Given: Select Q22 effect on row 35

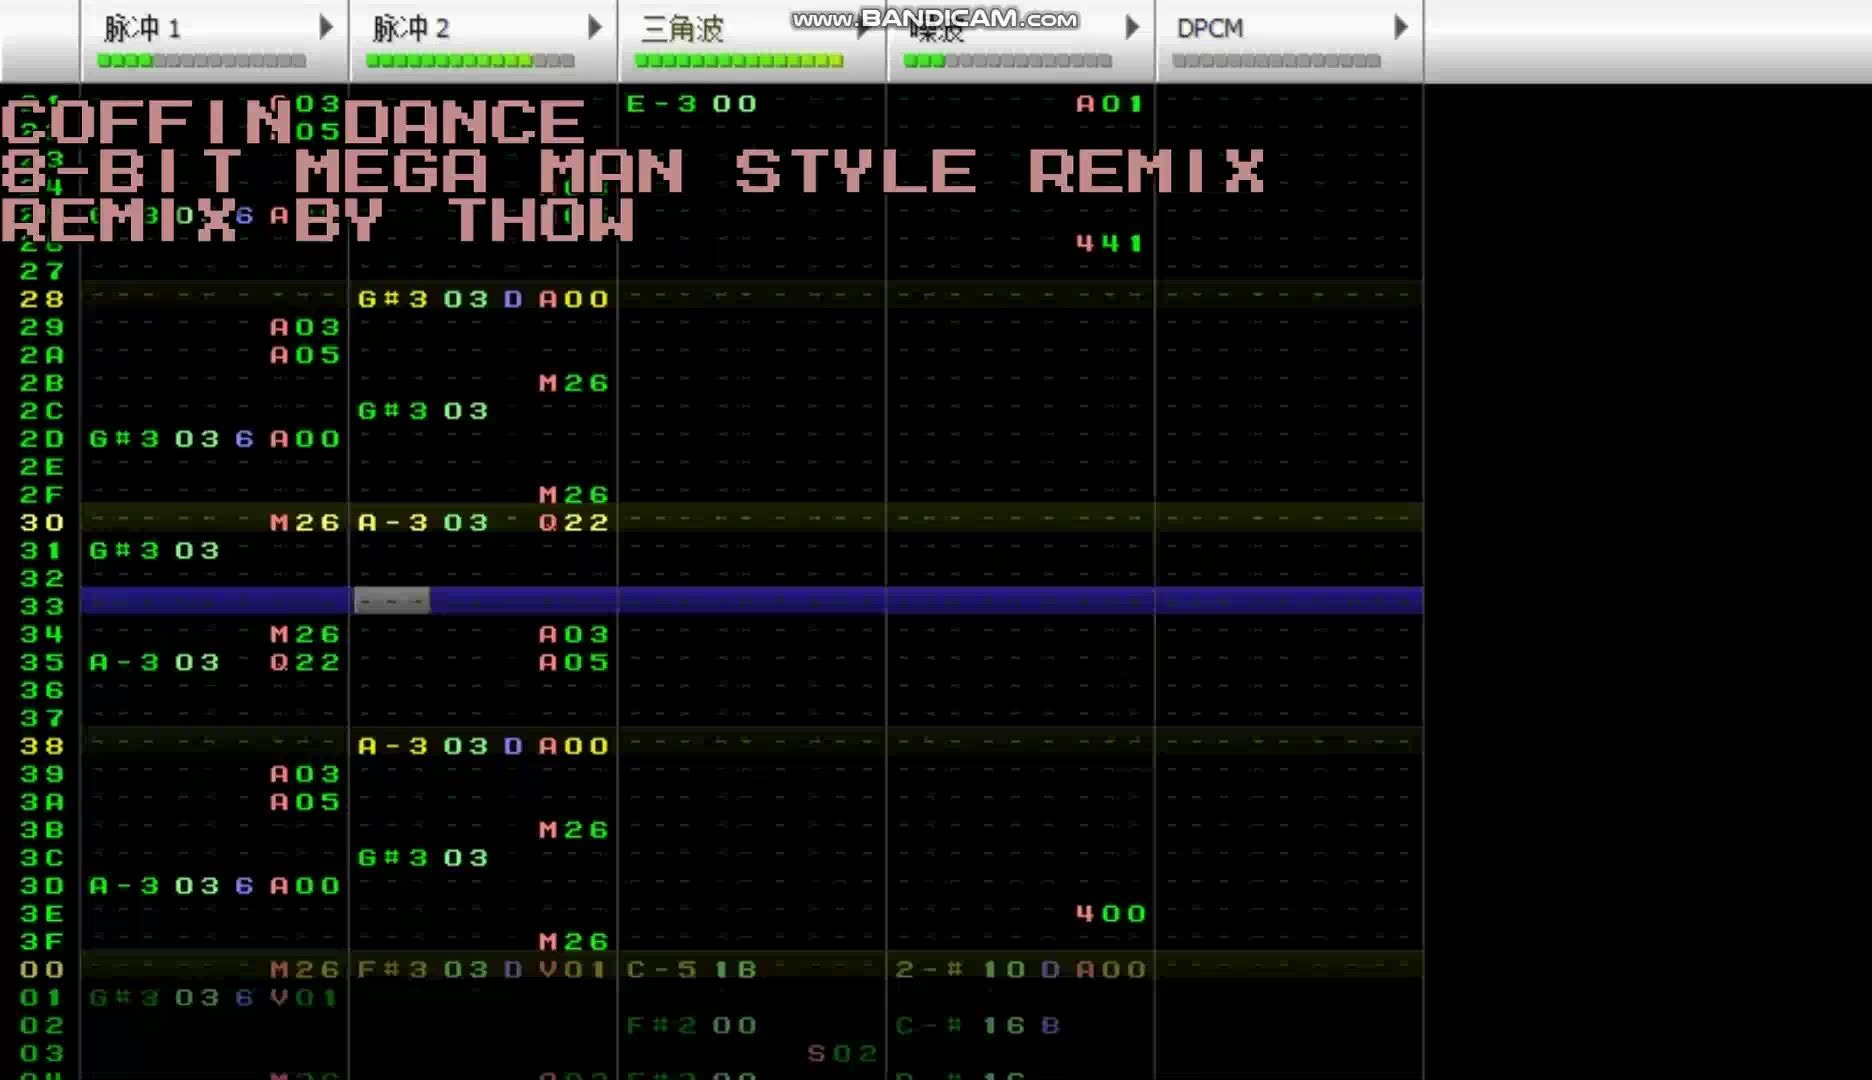Looking at the screenshot, I should pos(305,663).
